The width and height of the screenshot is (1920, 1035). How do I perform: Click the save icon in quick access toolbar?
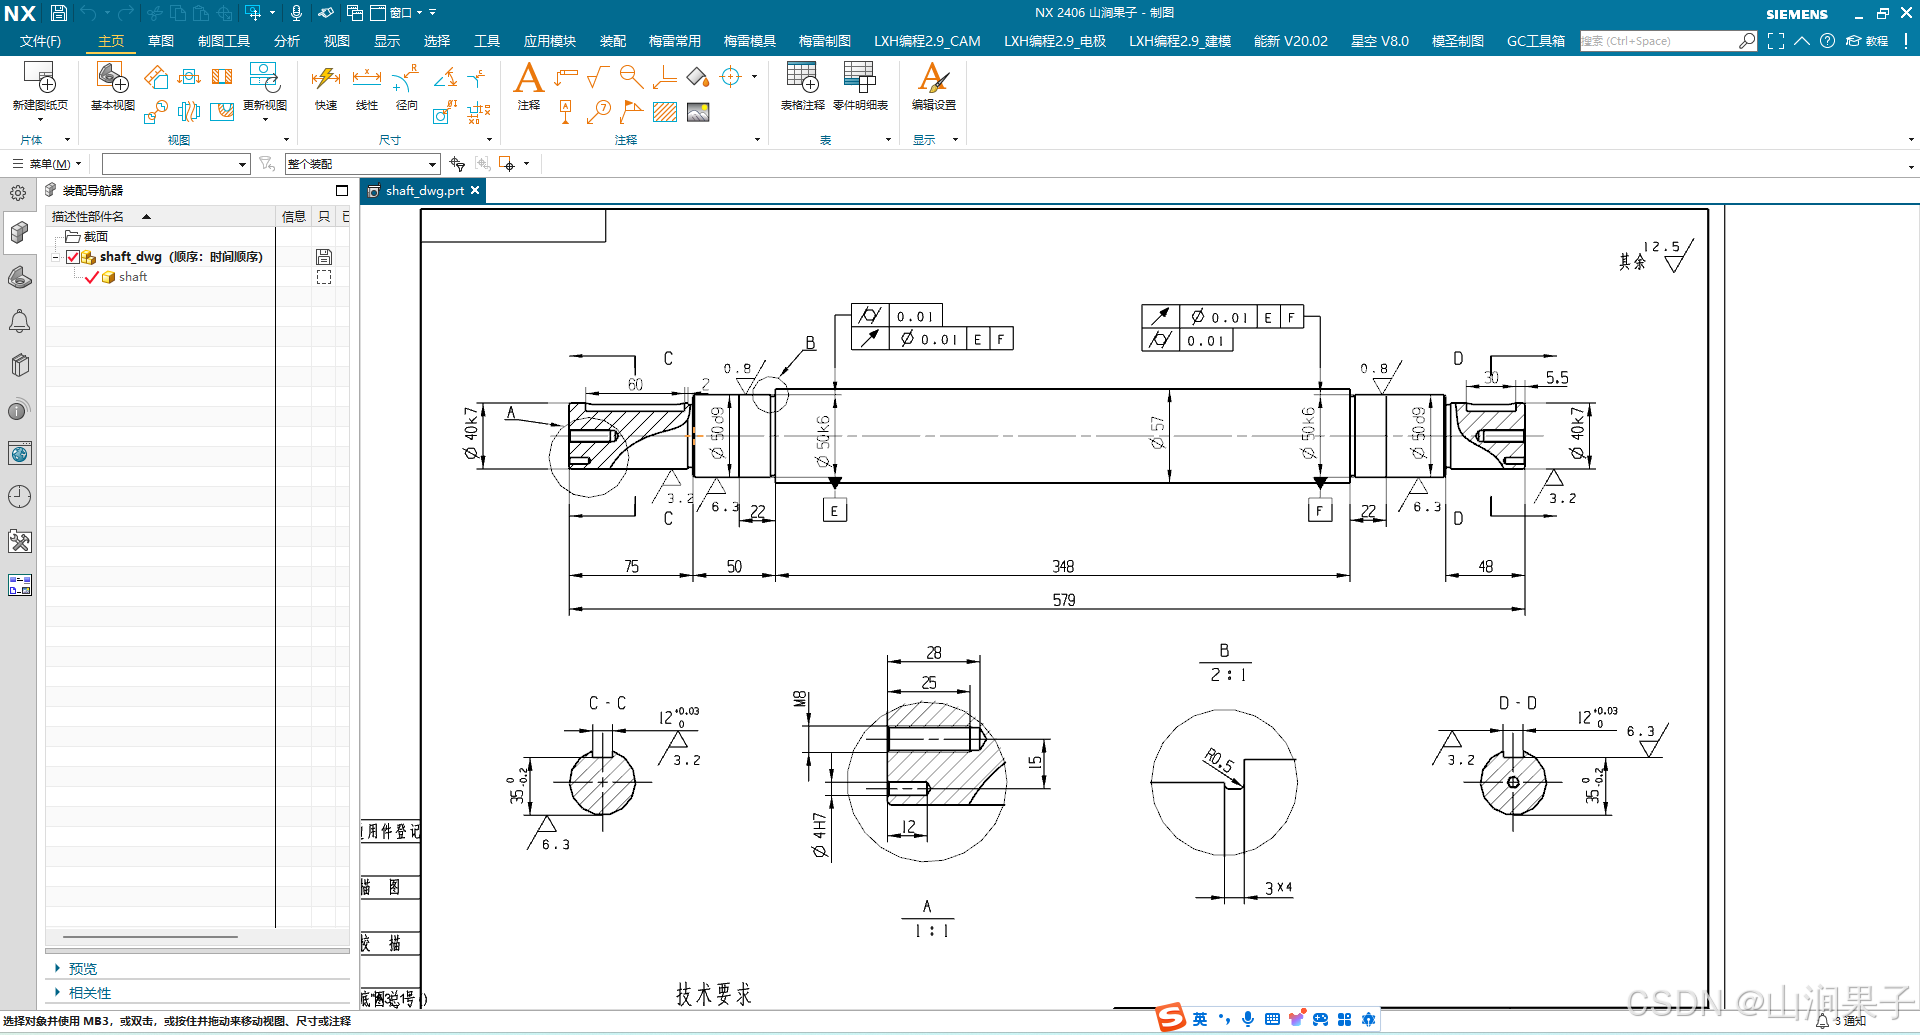(x=59, y=13)
